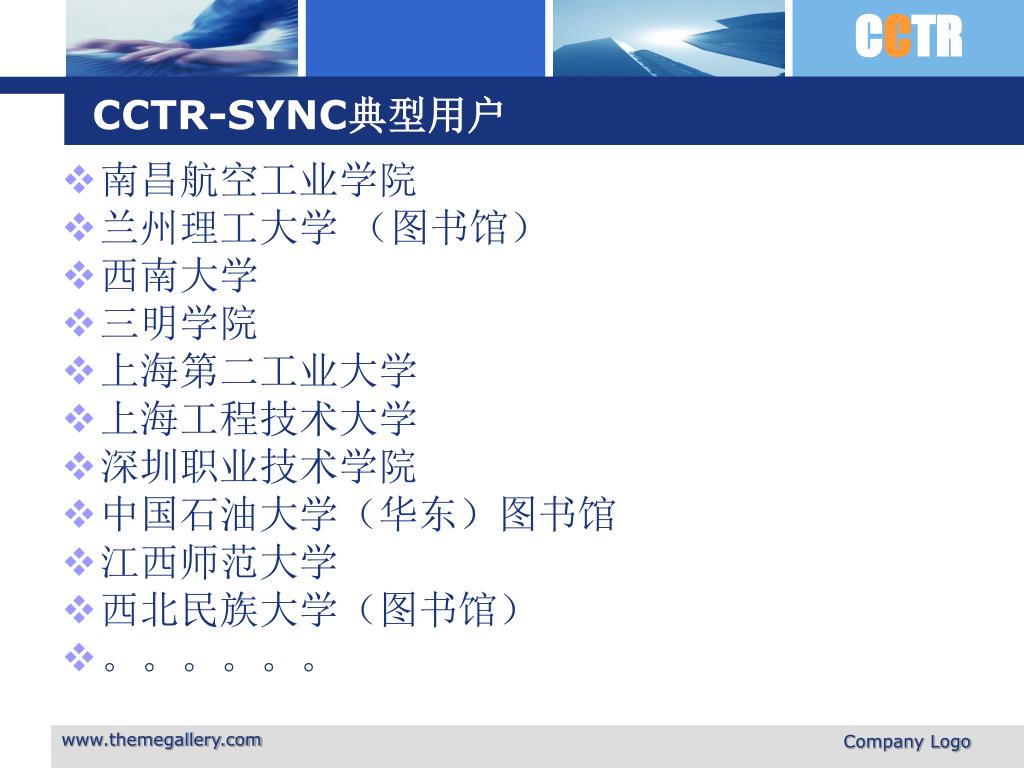Click the bullet beside 江西师范大学

[x=79, y=561]
